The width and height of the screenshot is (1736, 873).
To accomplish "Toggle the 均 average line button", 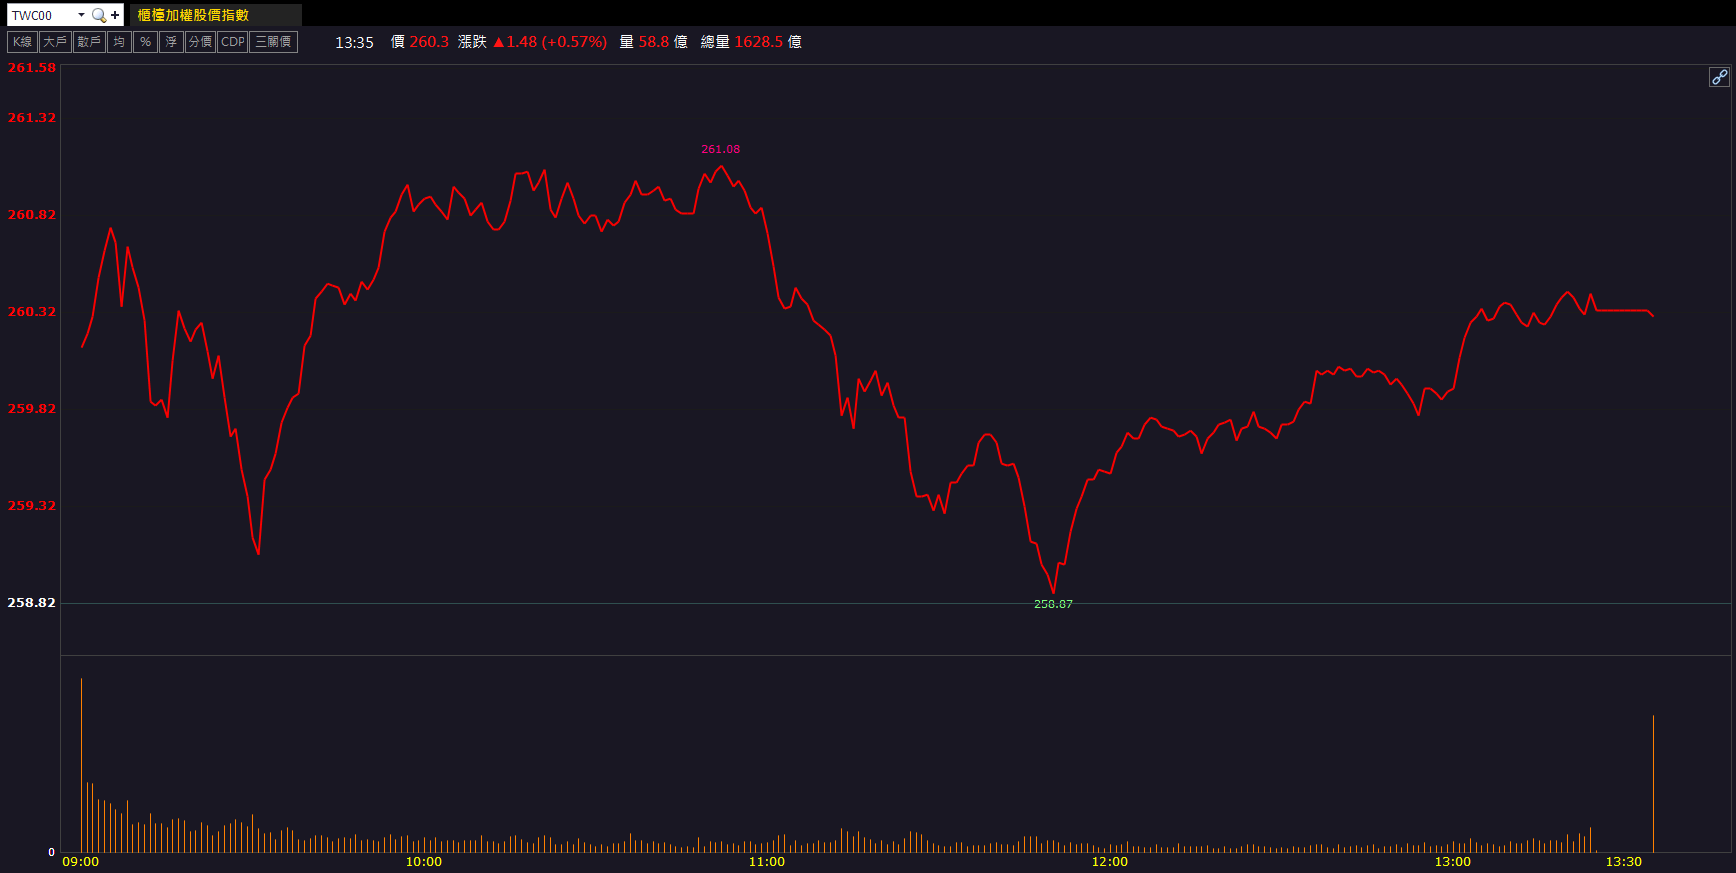I will tap(119, 42).
